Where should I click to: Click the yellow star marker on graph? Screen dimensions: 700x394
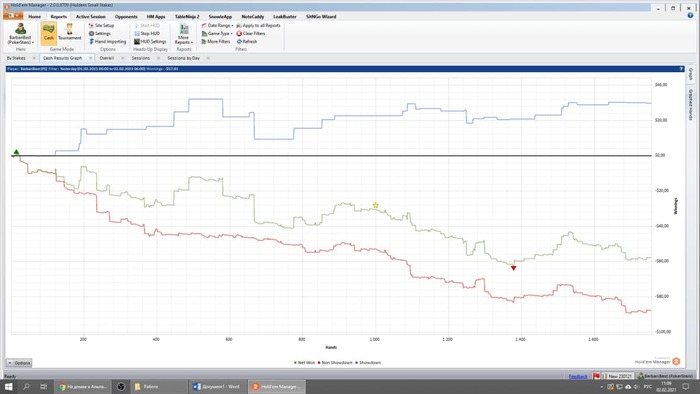pos(375,205)
